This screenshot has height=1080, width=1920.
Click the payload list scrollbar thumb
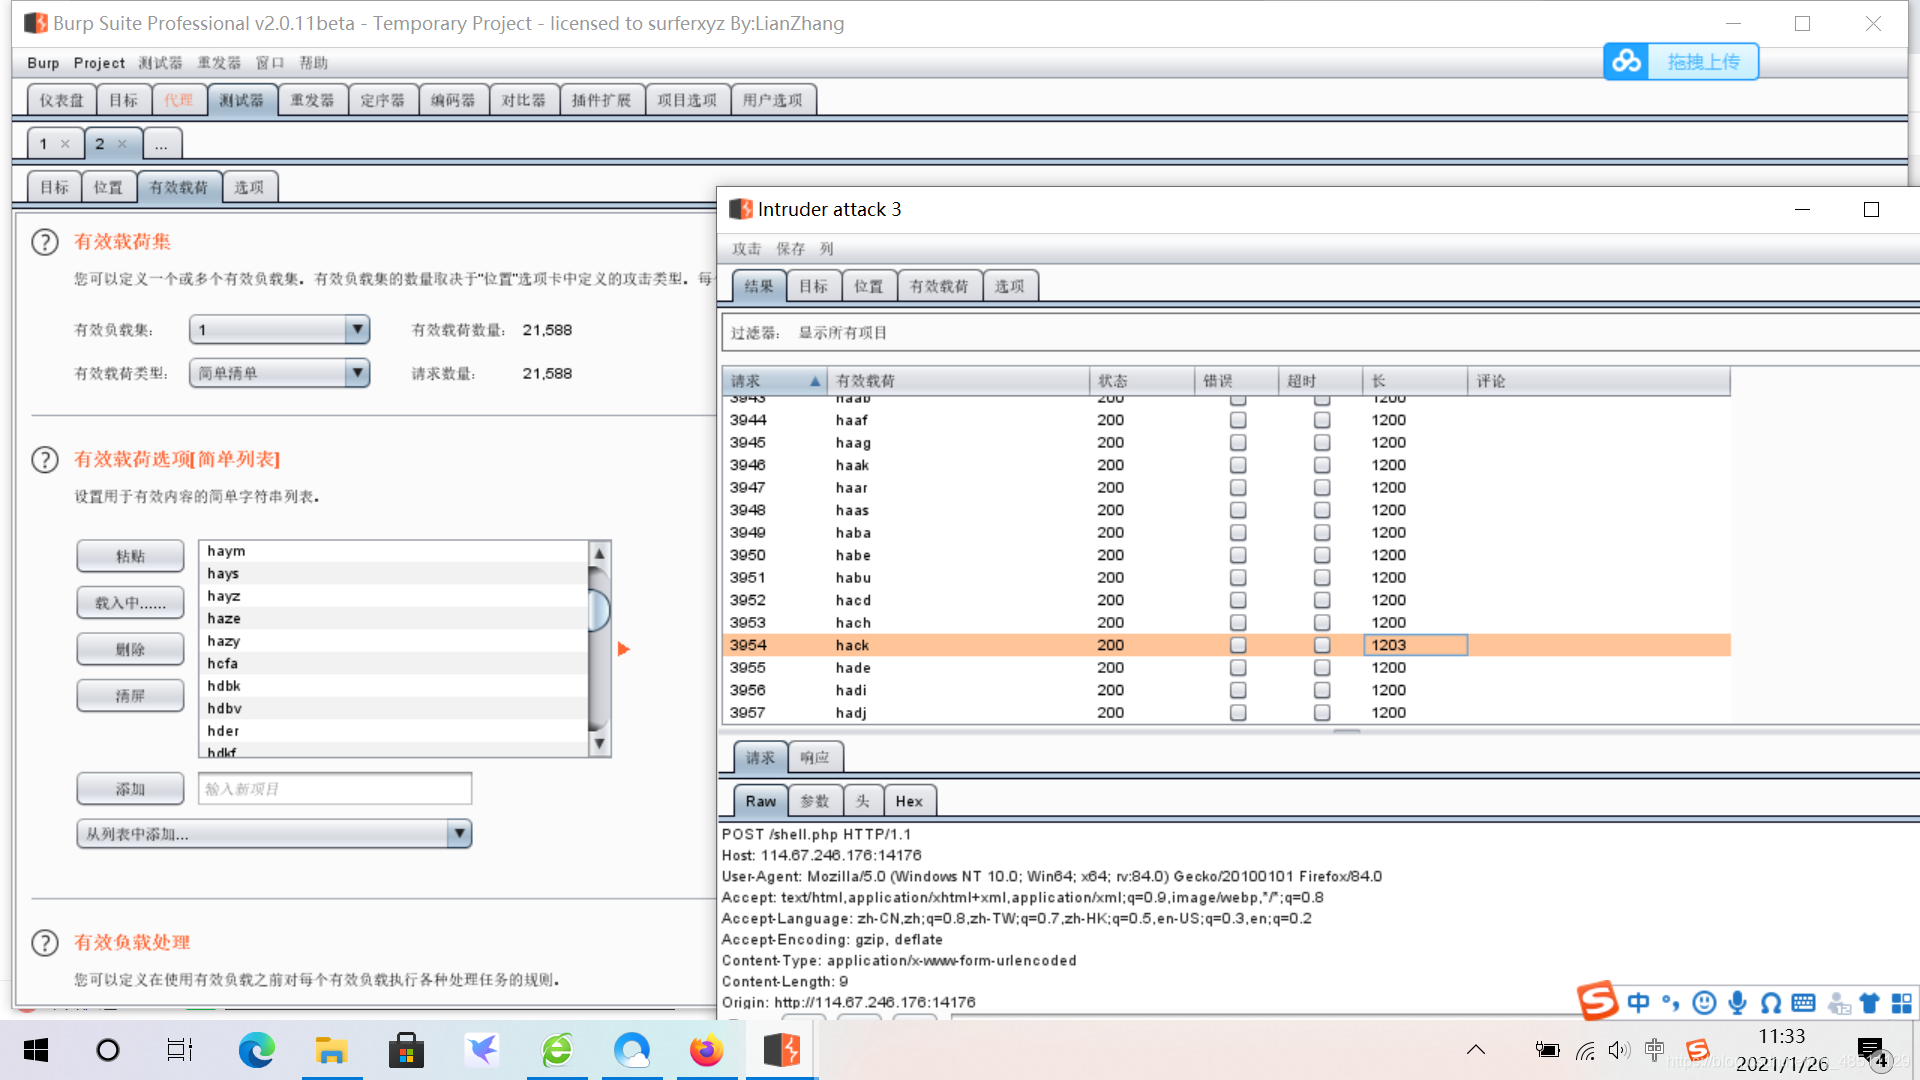599,610
